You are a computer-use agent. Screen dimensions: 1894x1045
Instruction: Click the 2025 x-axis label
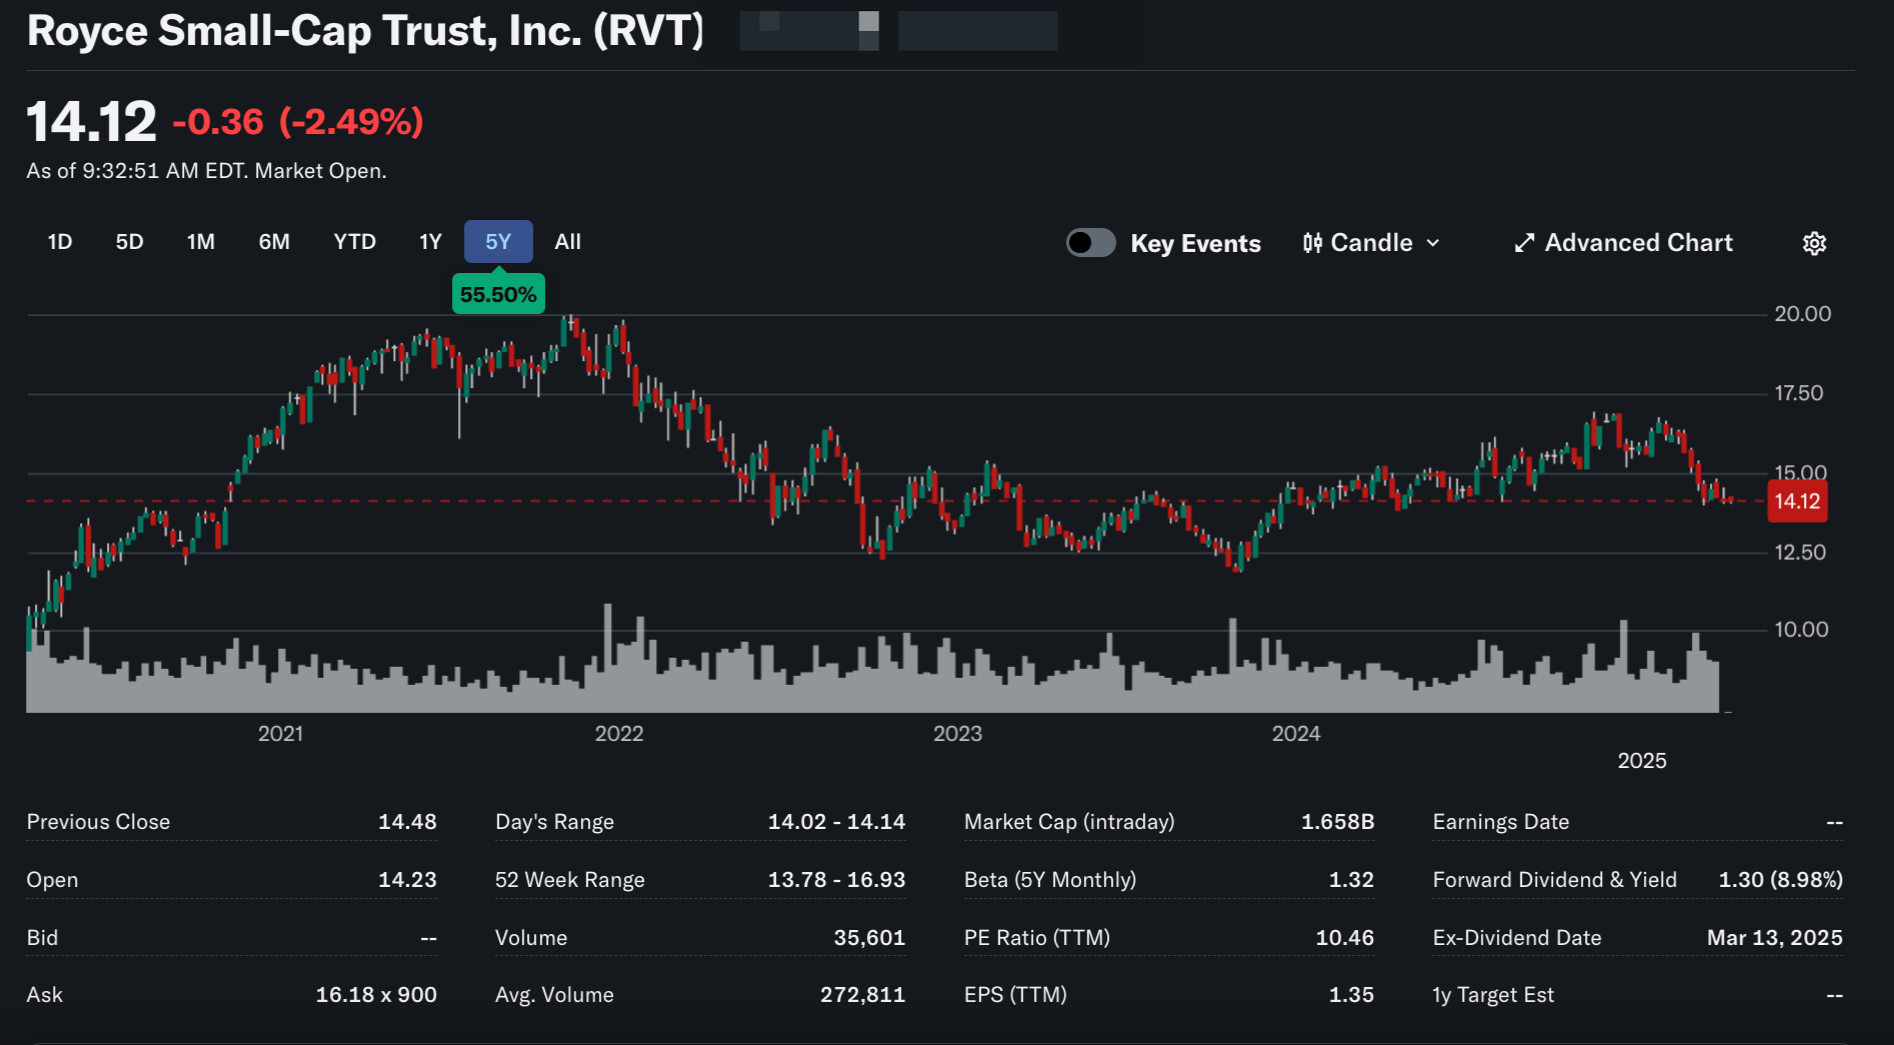pyautogui.click(x=1642, y=761)
